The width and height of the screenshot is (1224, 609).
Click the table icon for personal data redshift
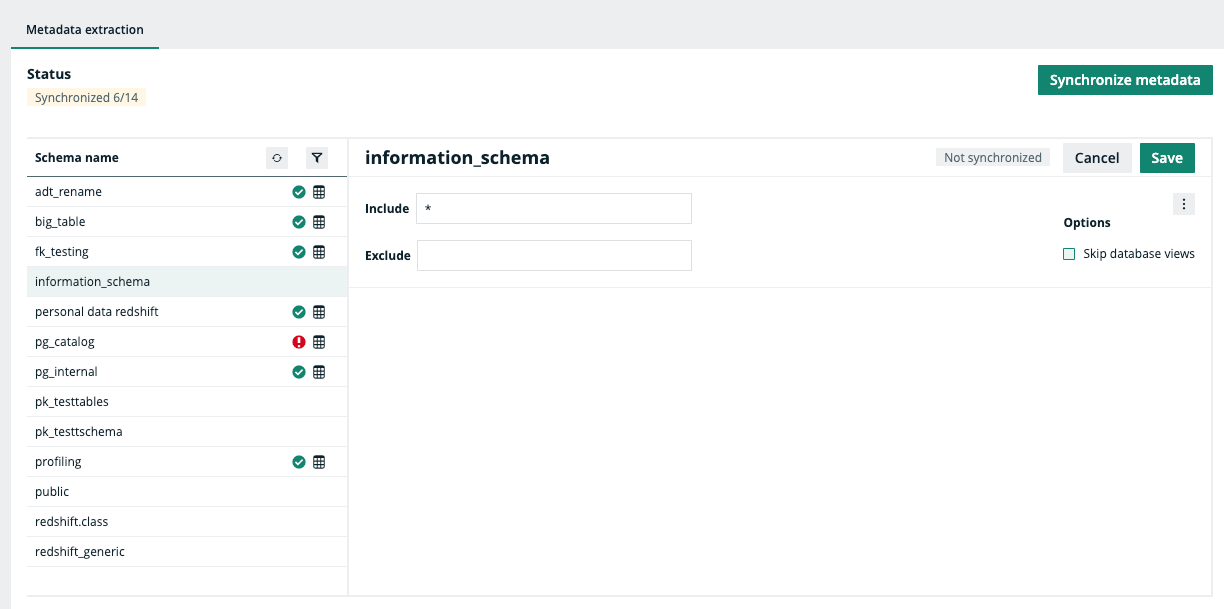(x=319, y=312)
